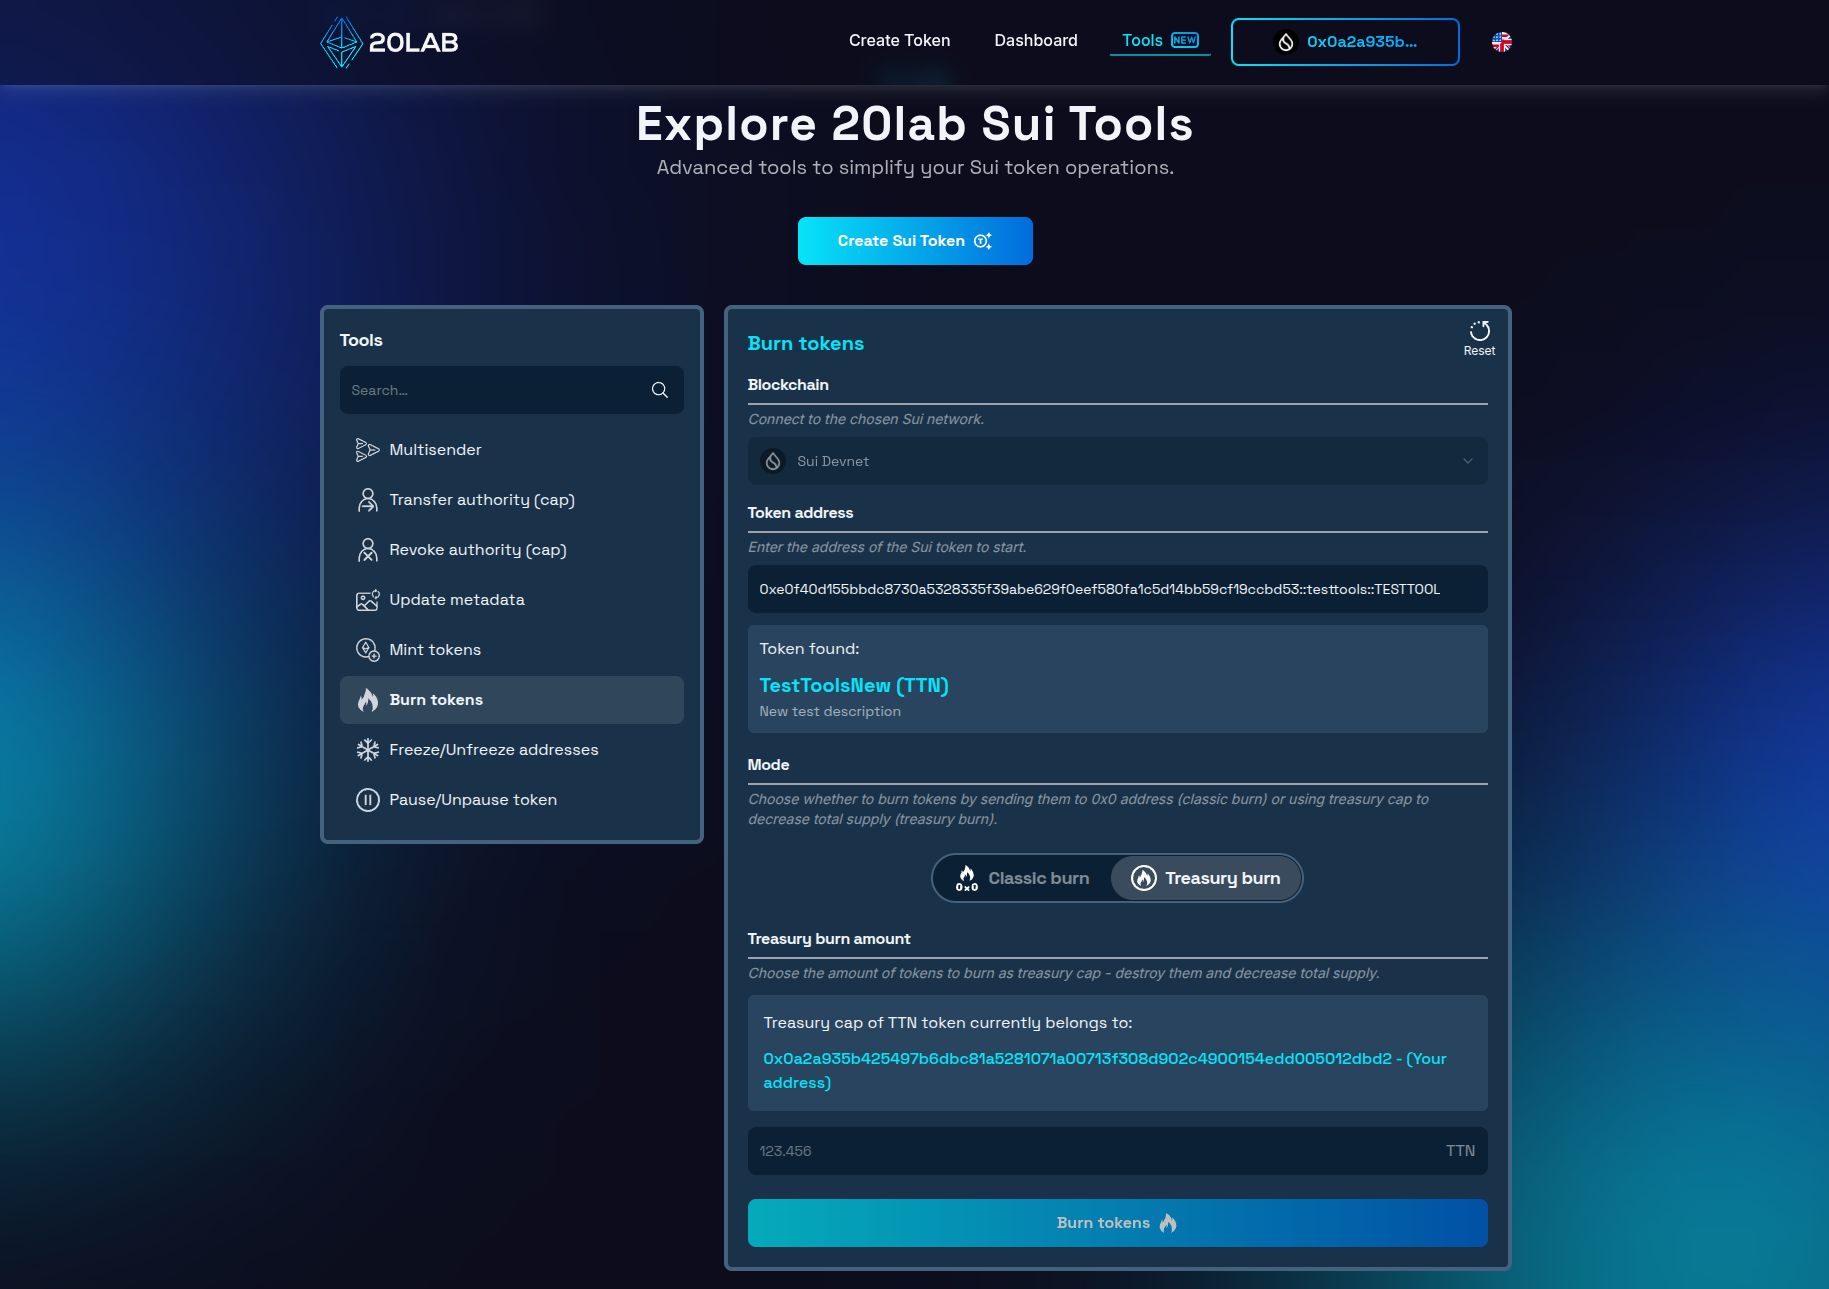The height and width of the screenshot is (1289, 1829).
Task: Open the language flag selector
Action: coord(1501,42)
